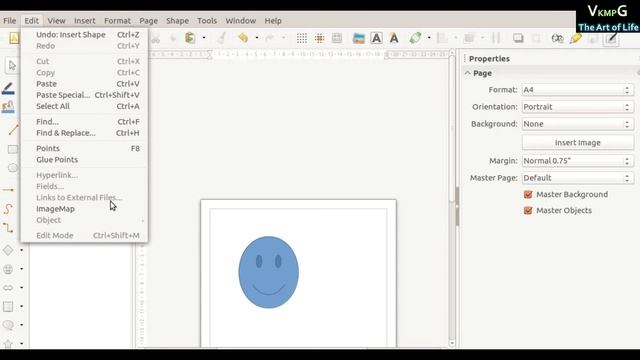Click the Fontwork text icon
Screen dimensions: 640x360
pos(394,38)
